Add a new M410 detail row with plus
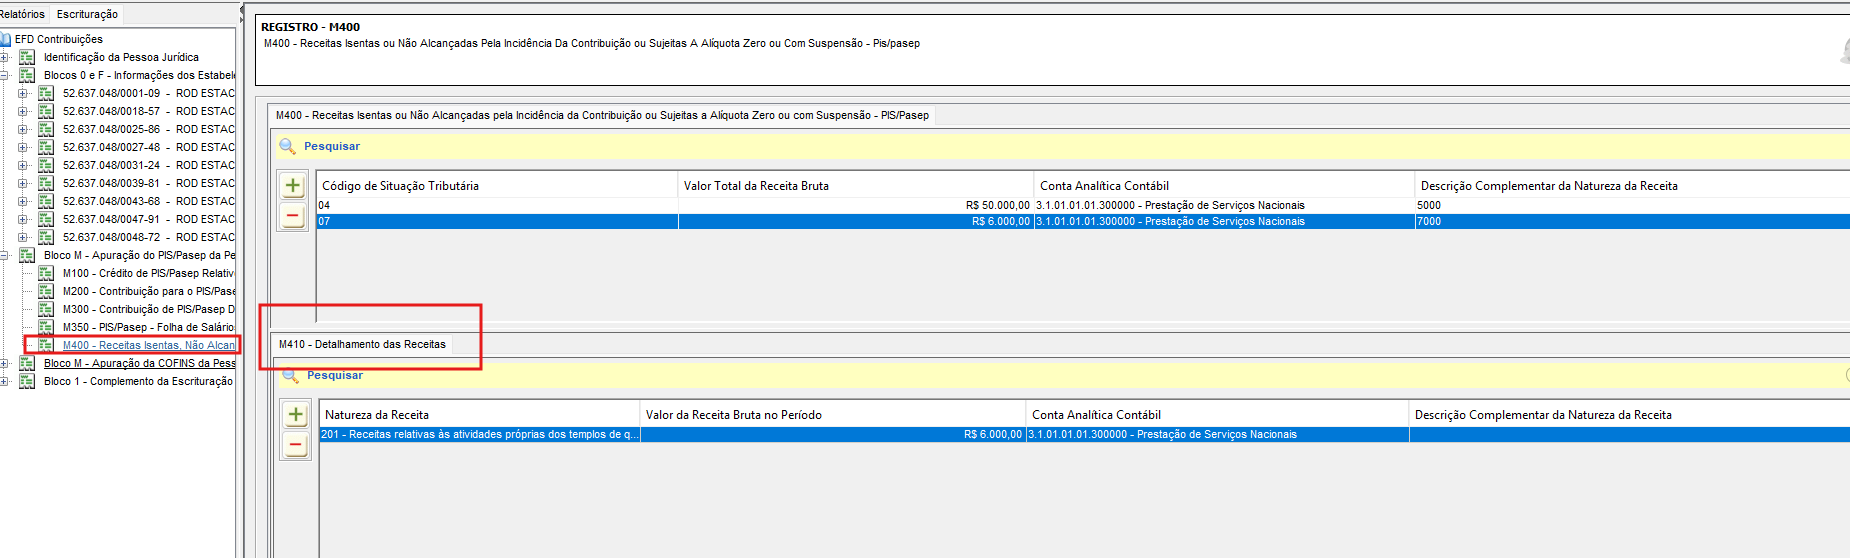Screen dimensions: 1850x558 tap(296, 414)
